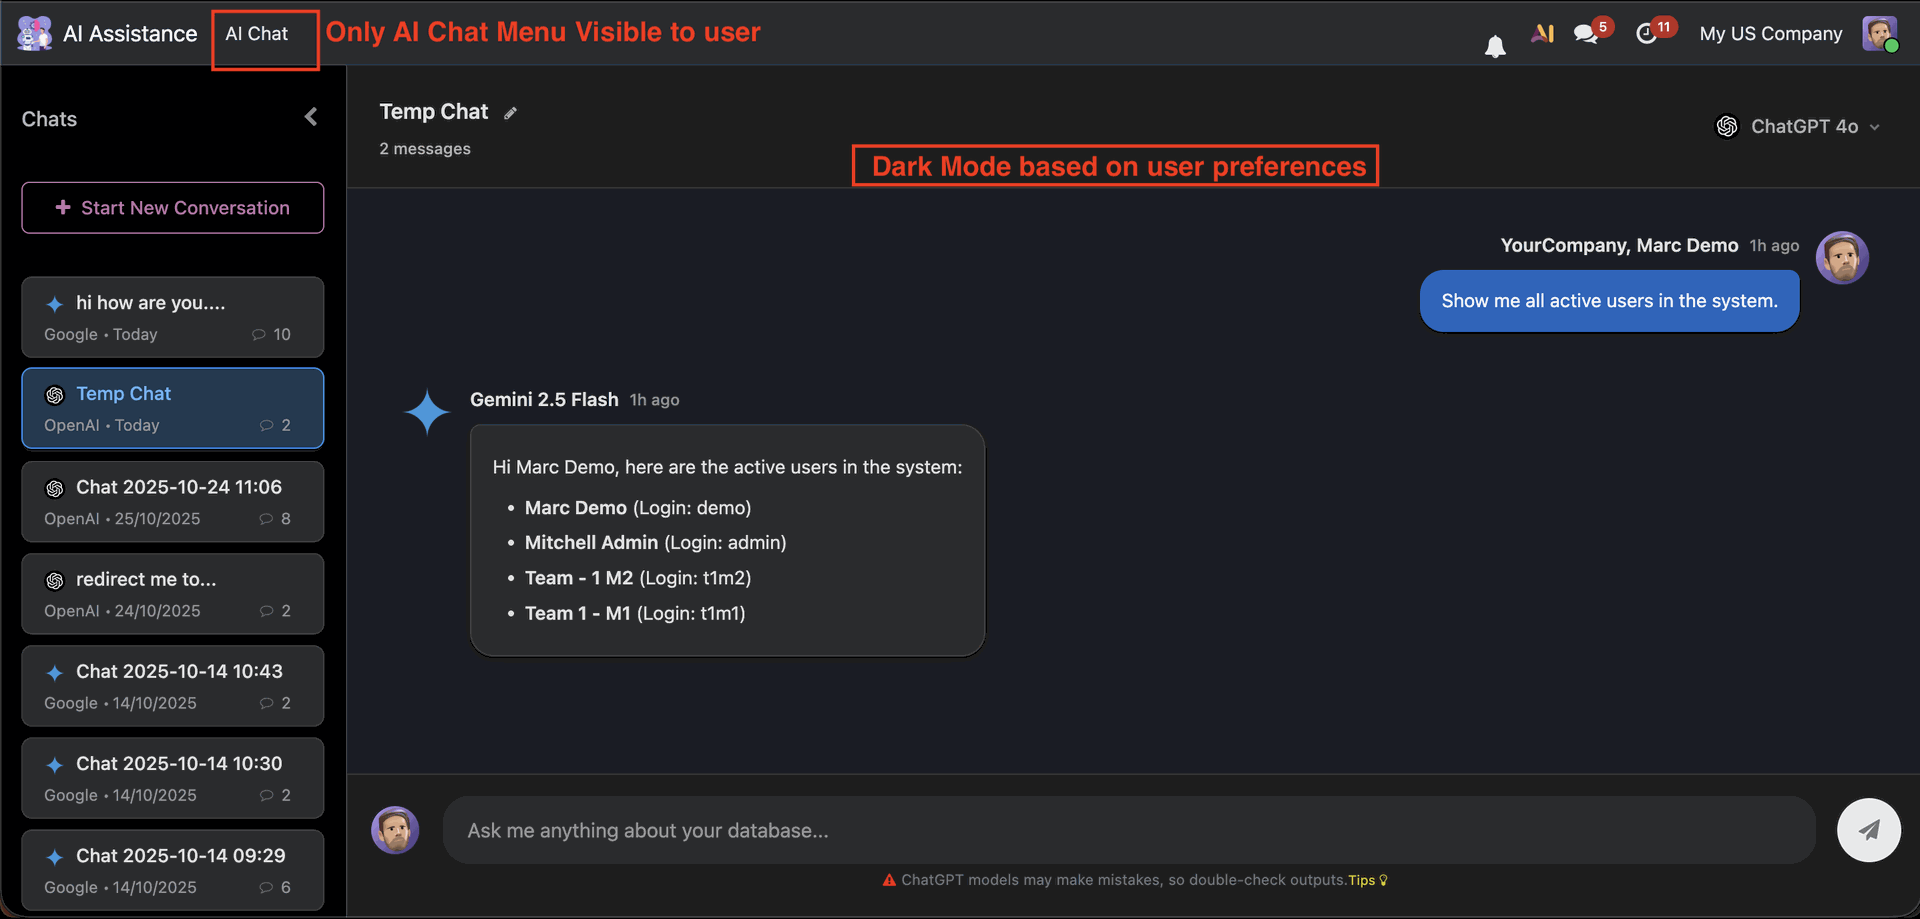Viewport: 1920px width, 919px height.
Task: Click the notification bell icon
Action: click(1495, 46)
